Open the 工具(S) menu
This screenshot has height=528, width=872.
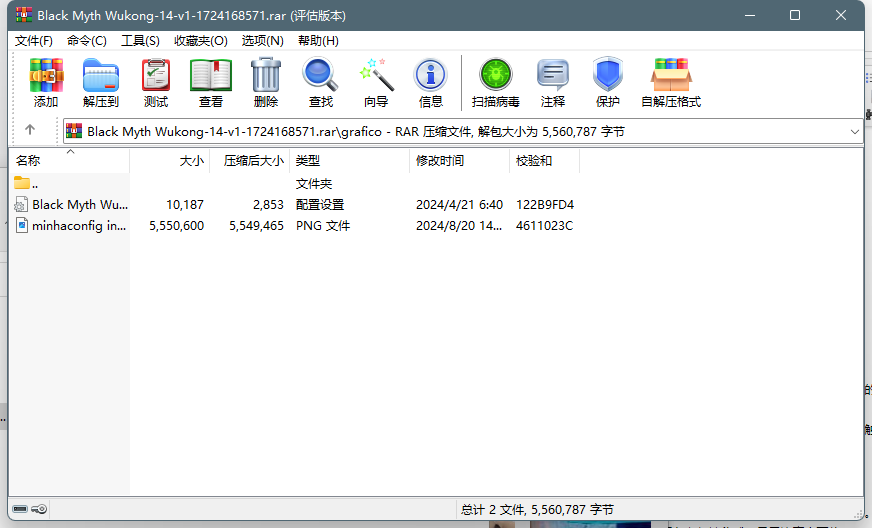click(140, 41)
